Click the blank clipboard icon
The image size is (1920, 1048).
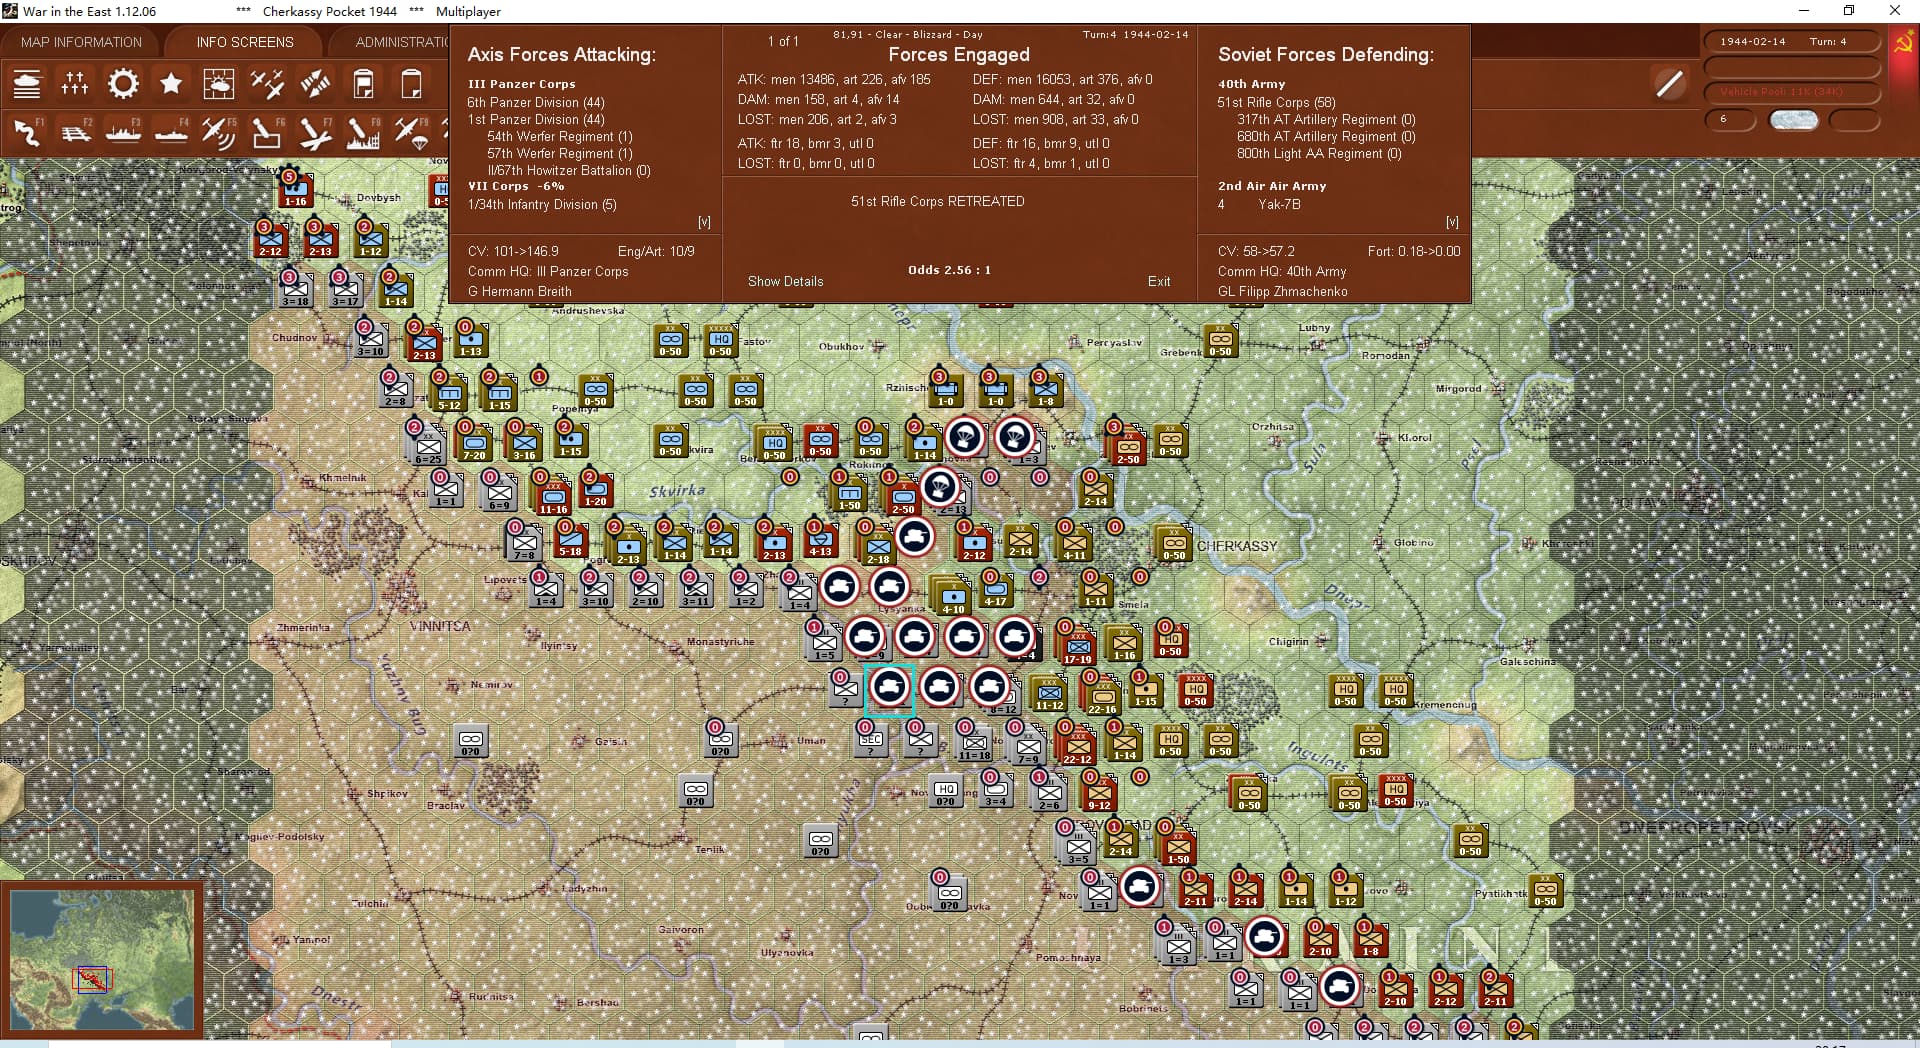[x=411, y=84]
